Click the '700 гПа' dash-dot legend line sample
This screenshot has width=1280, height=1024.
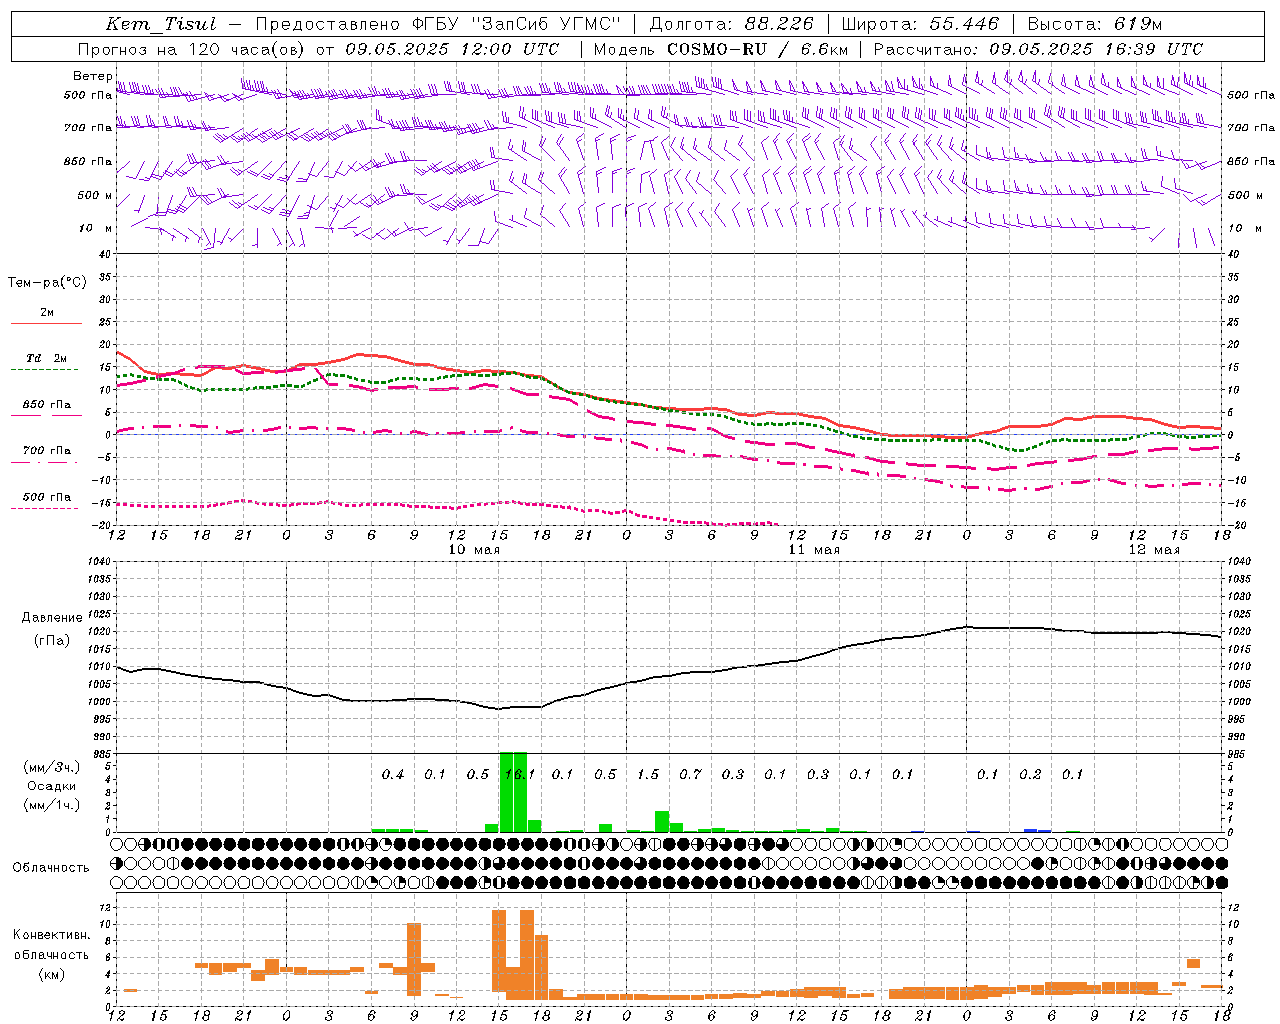46,463
